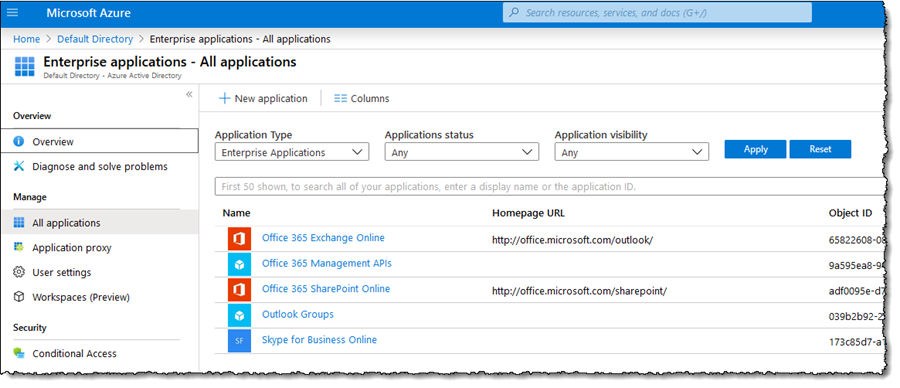Viewport: 900px width, 388px height.
Task: Click the Outlook Groups app icon
Action: coord(239,315)
